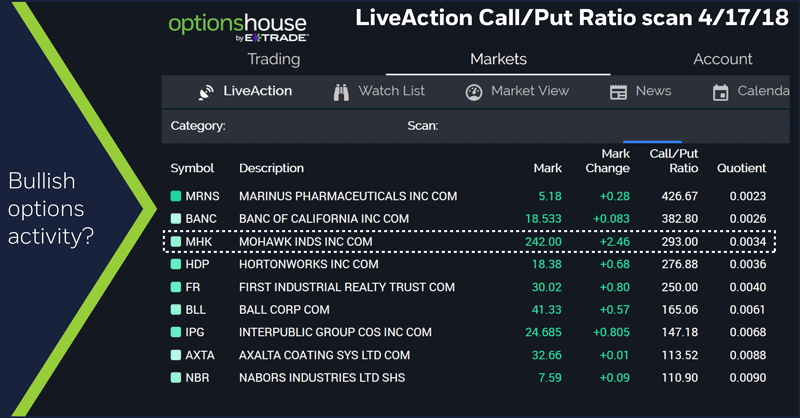
Task: Switch to the Trading tab
Action: coord(273,60)
